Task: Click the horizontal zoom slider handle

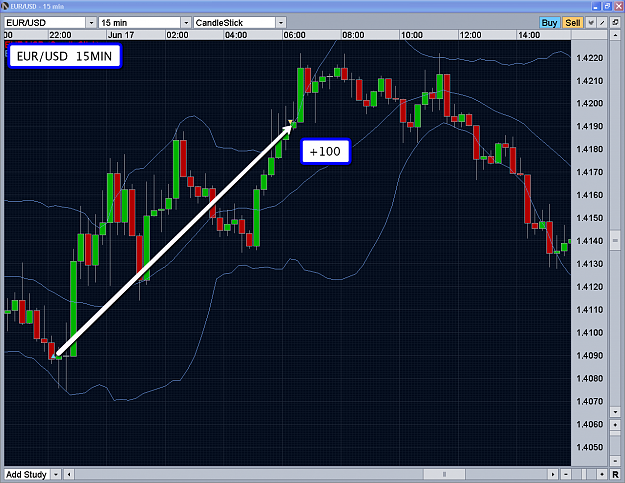Action: click(584, 474)
